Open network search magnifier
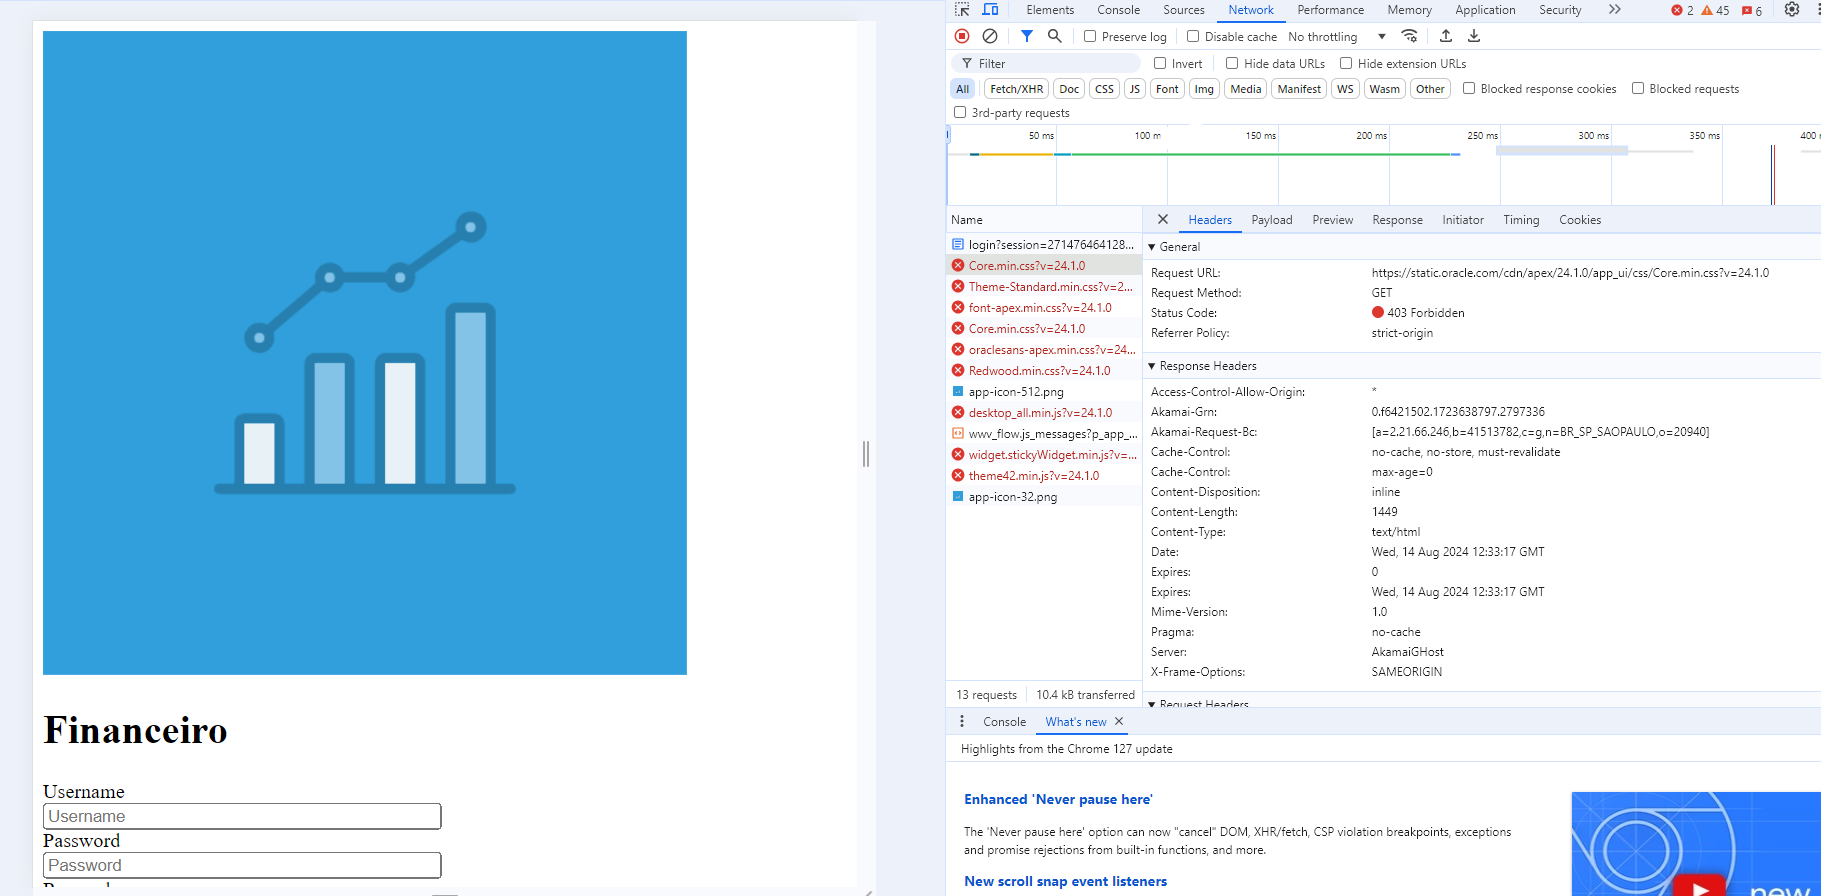 (1054, 36)
